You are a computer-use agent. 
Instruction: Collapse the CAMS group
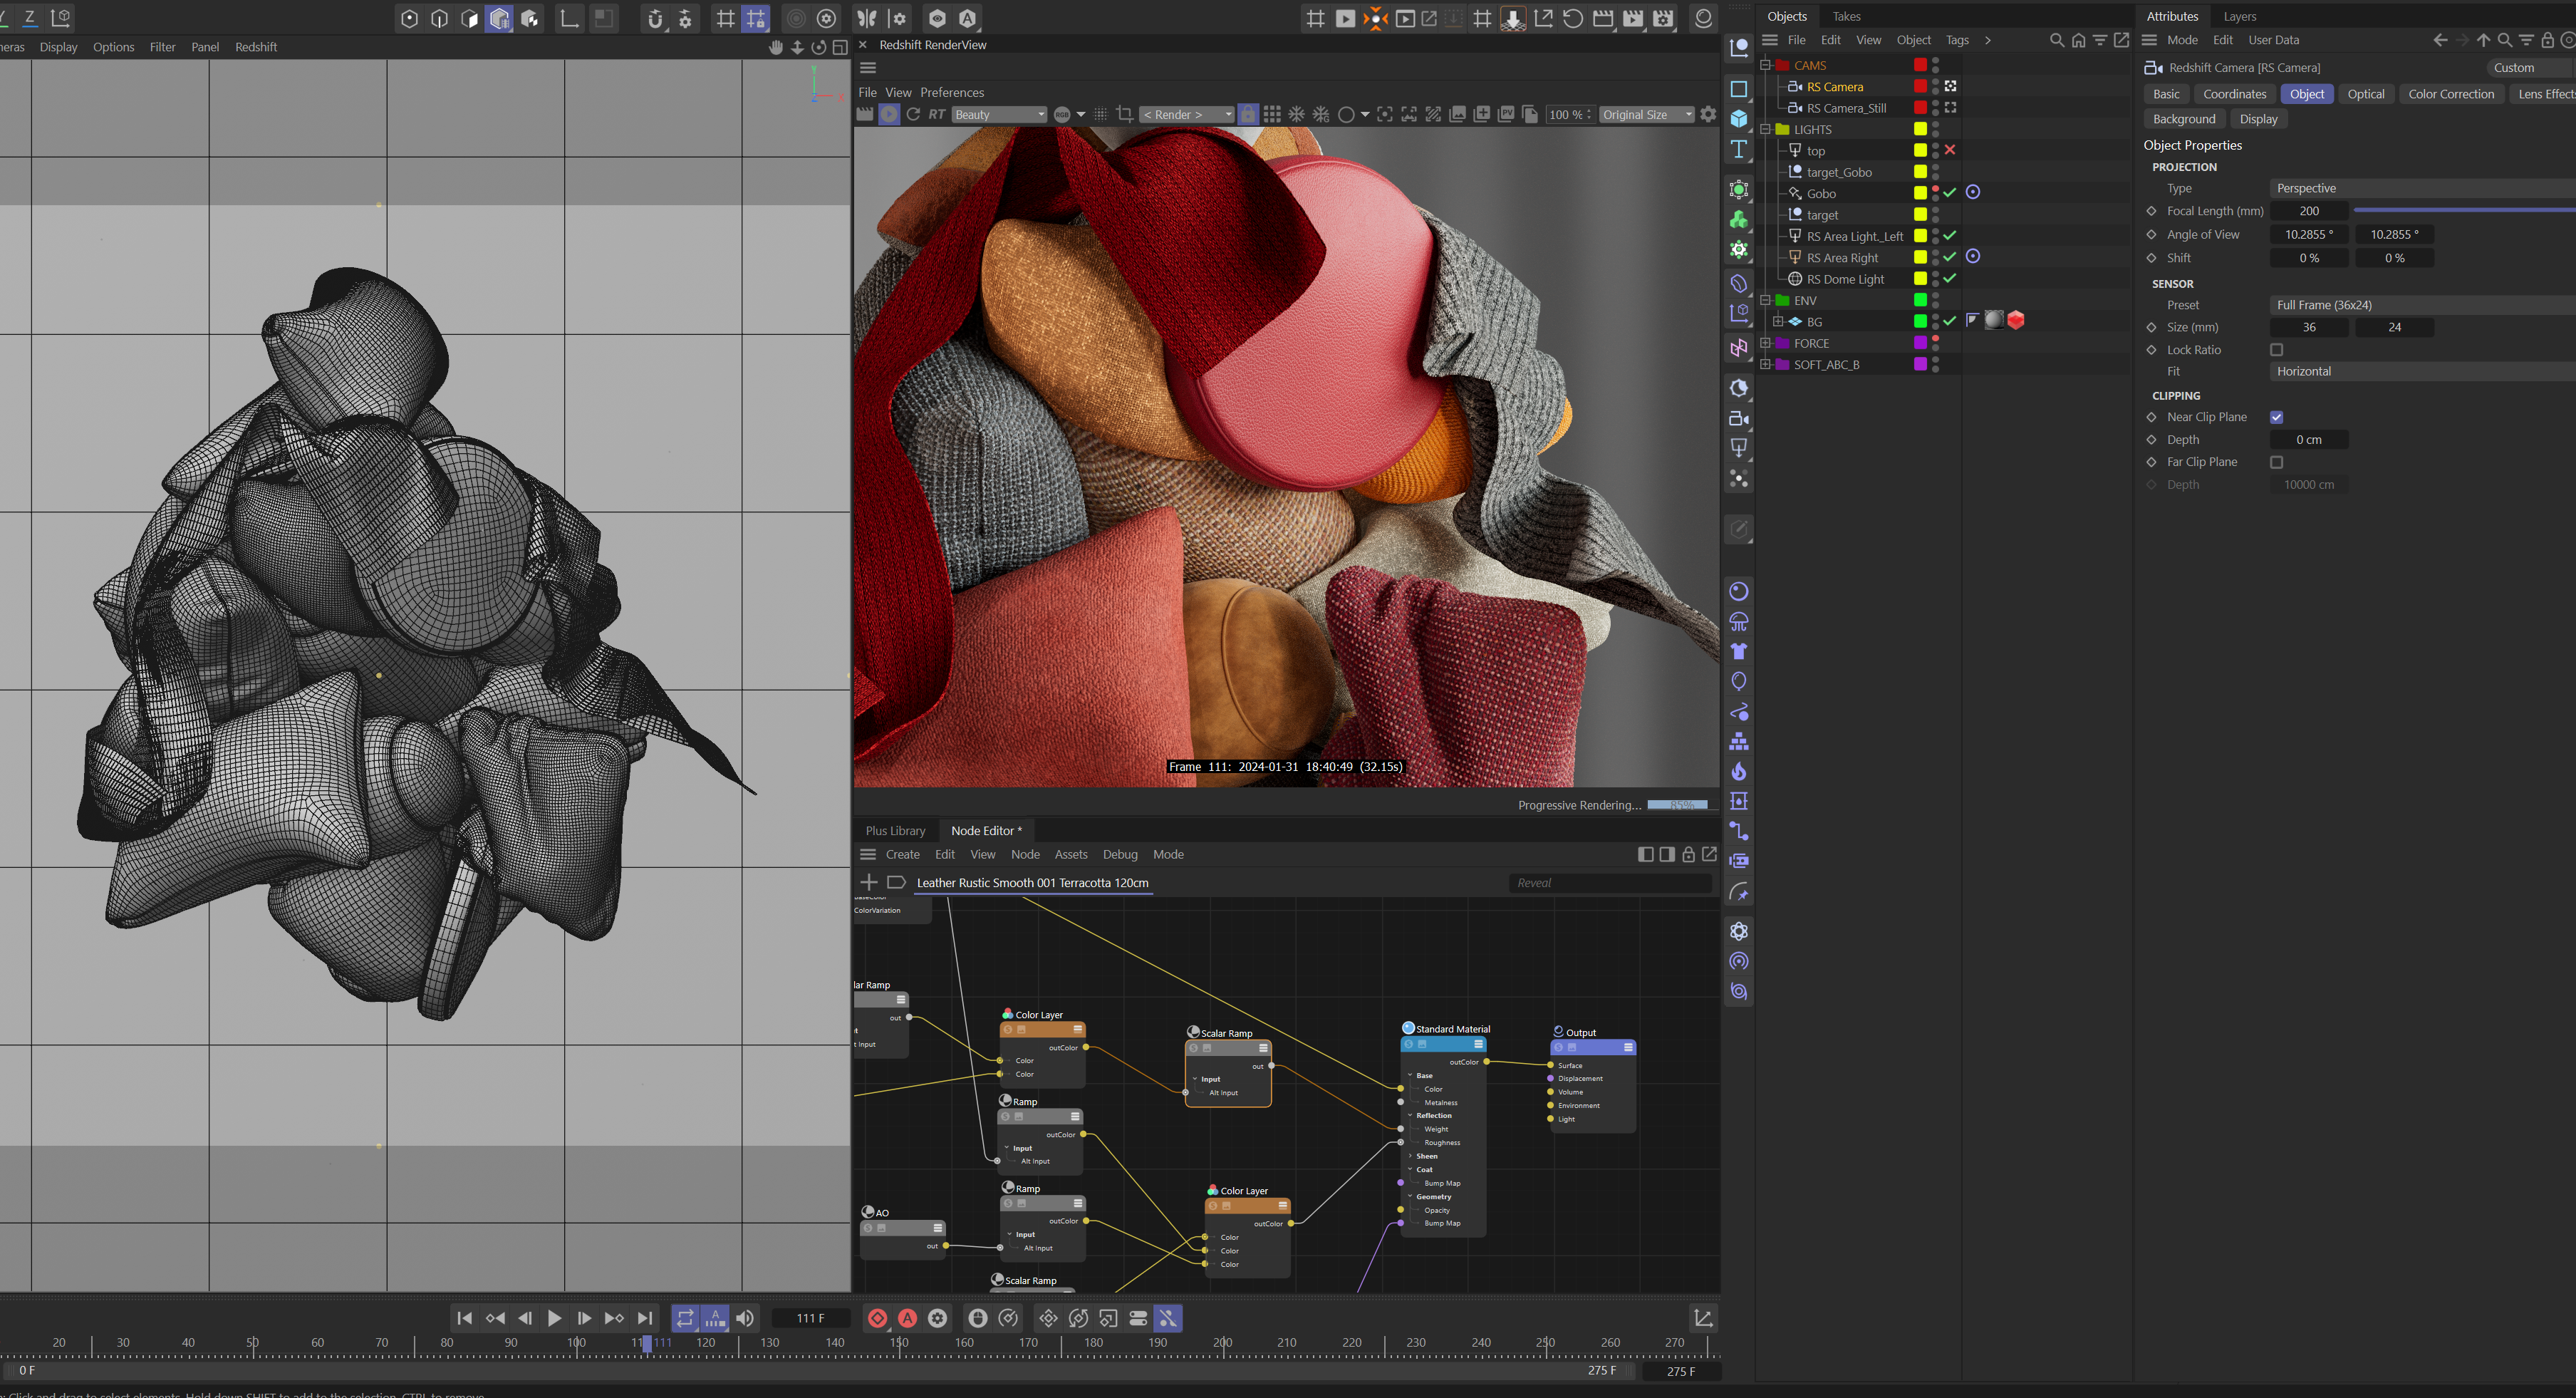1766,65
